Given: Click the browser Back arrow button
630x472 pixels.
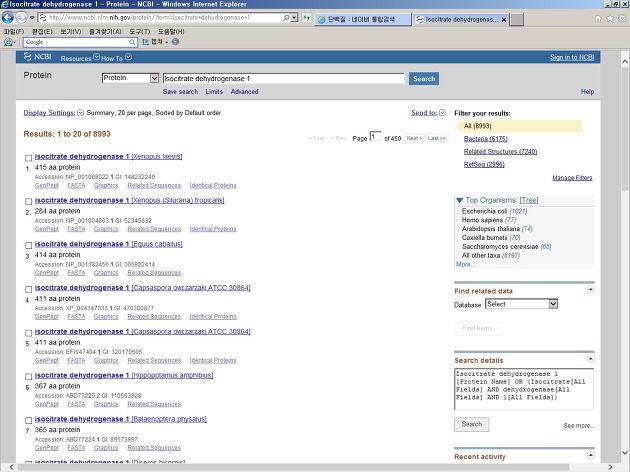Looking at the screenshot, I should click(8, 18).
